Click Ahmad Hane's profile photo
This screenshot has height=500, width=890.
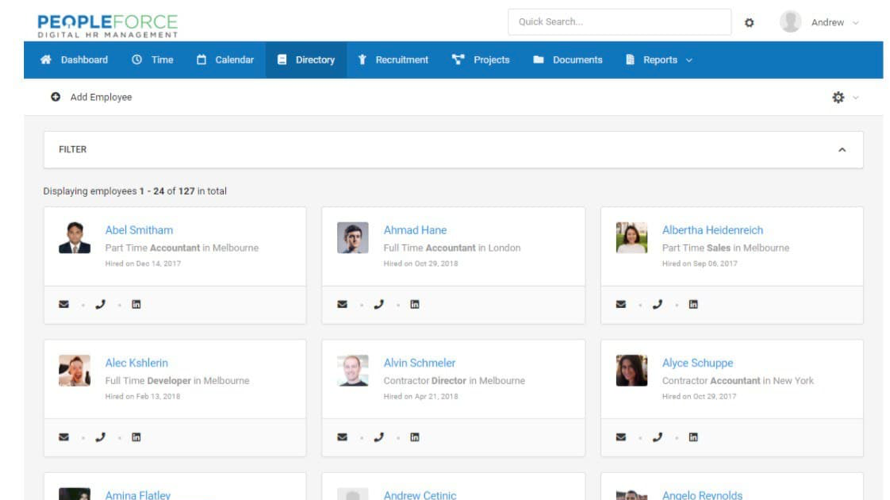[x=352, y=238]
